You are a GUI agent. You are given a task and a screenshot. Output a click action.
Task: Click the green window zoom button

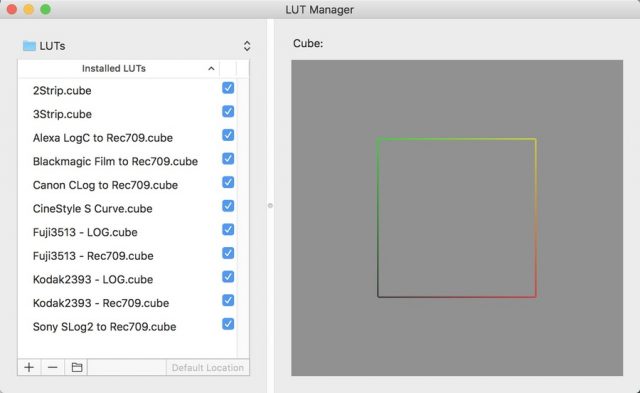[x=46, y=9]
